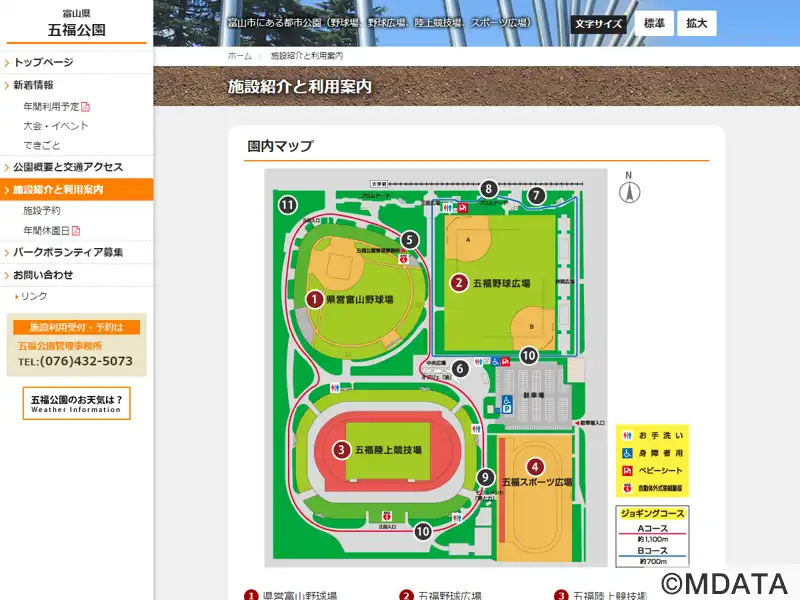Open the 新着情報 menu item

(x=33, y=85)
